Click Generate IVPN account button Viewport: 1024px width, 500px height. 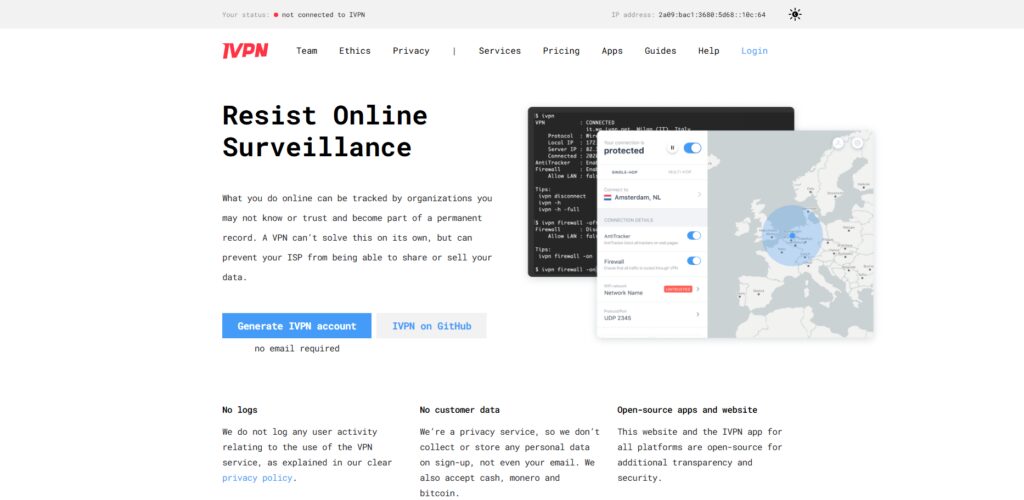pyautogui.click(x=296, y=326)
